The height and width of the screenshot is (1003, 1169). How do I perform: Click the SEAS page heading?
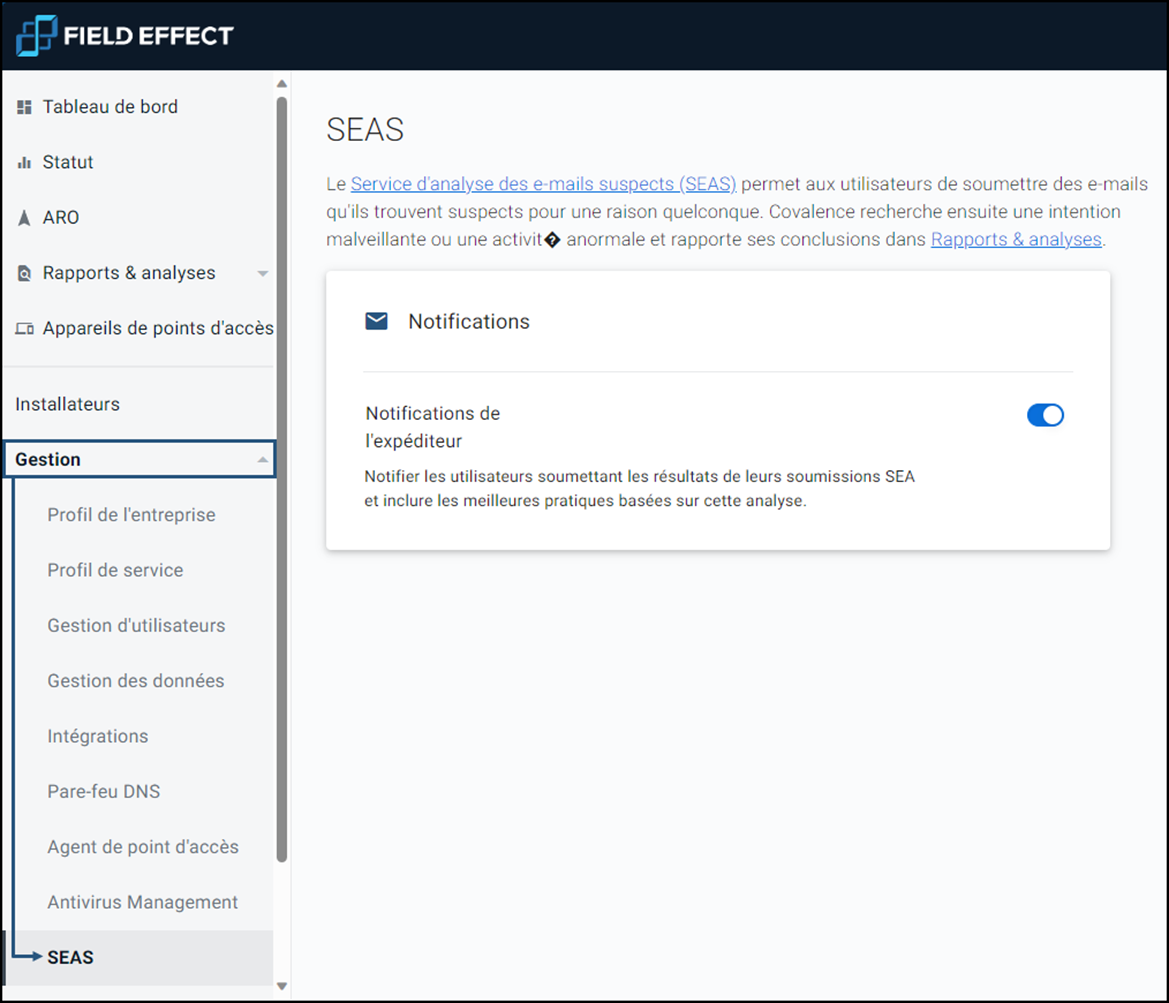pyautogui.click(x=365, y=130)
